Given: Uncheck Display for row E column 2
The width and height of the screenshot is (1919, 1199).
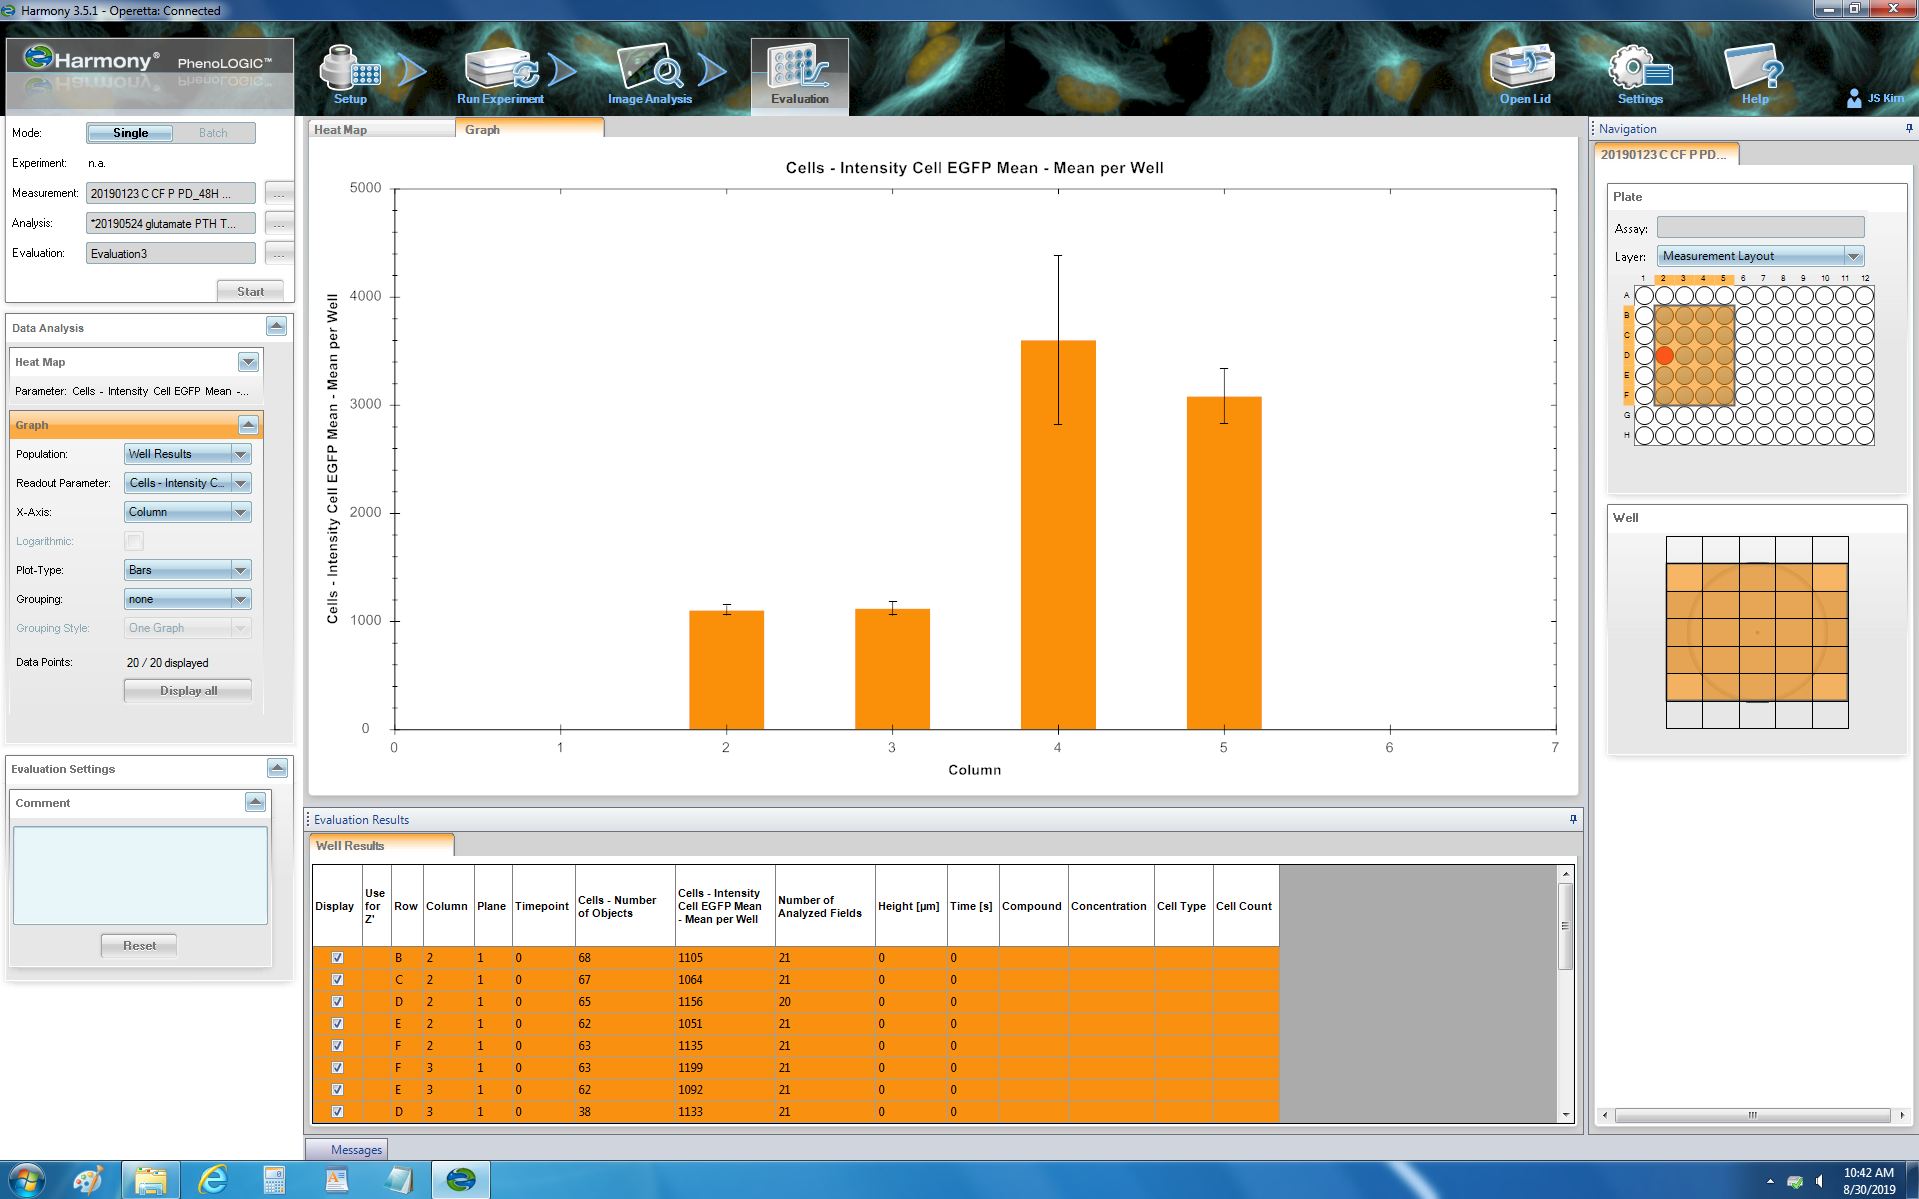Looking at the screenshot, I should pos(337,1024).
